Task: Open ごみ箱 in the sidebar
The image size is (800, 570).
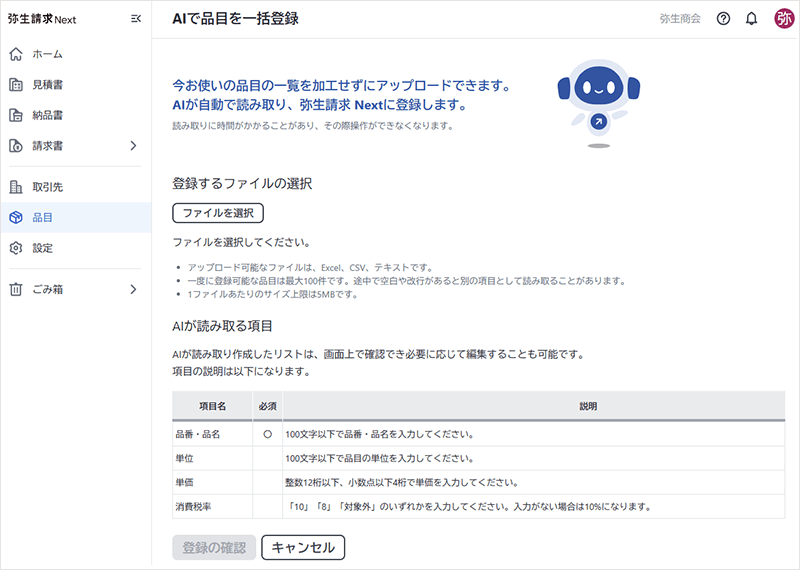Action: click(x=76, y=289)
